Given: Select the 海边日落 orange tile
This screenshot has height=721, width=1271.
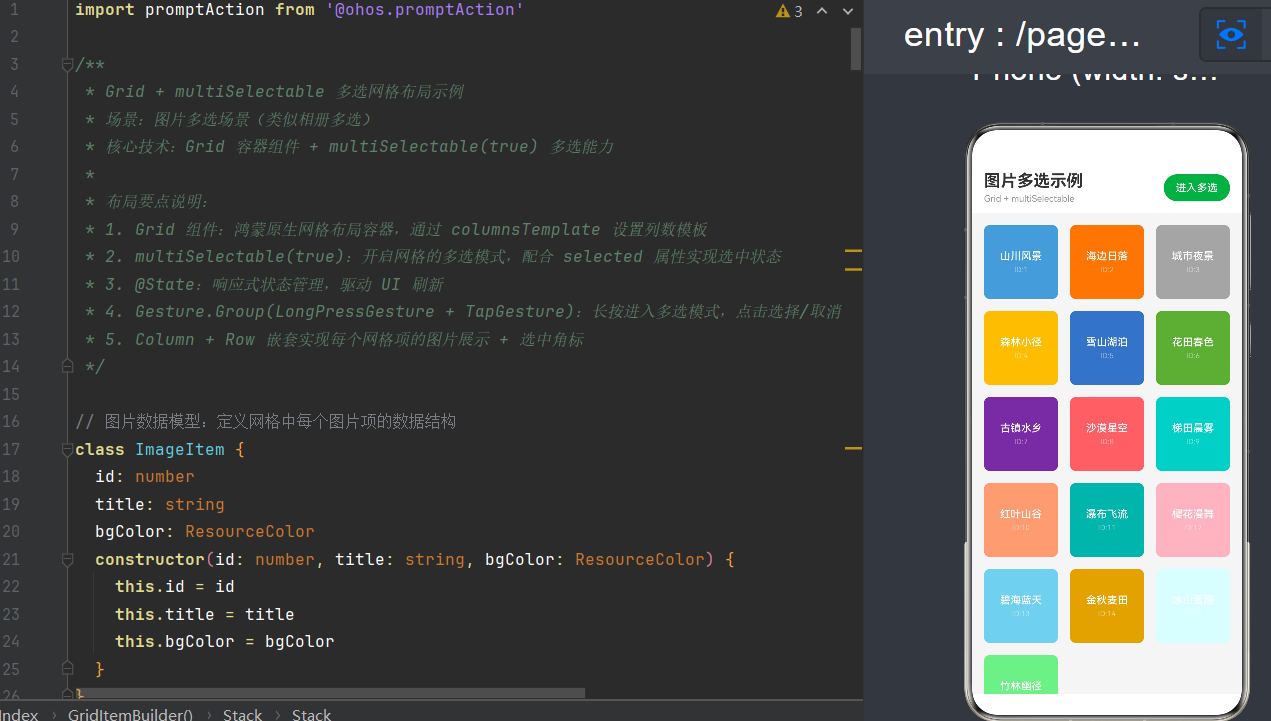Looking at the screenshot, I should (x=1107, y=262).
